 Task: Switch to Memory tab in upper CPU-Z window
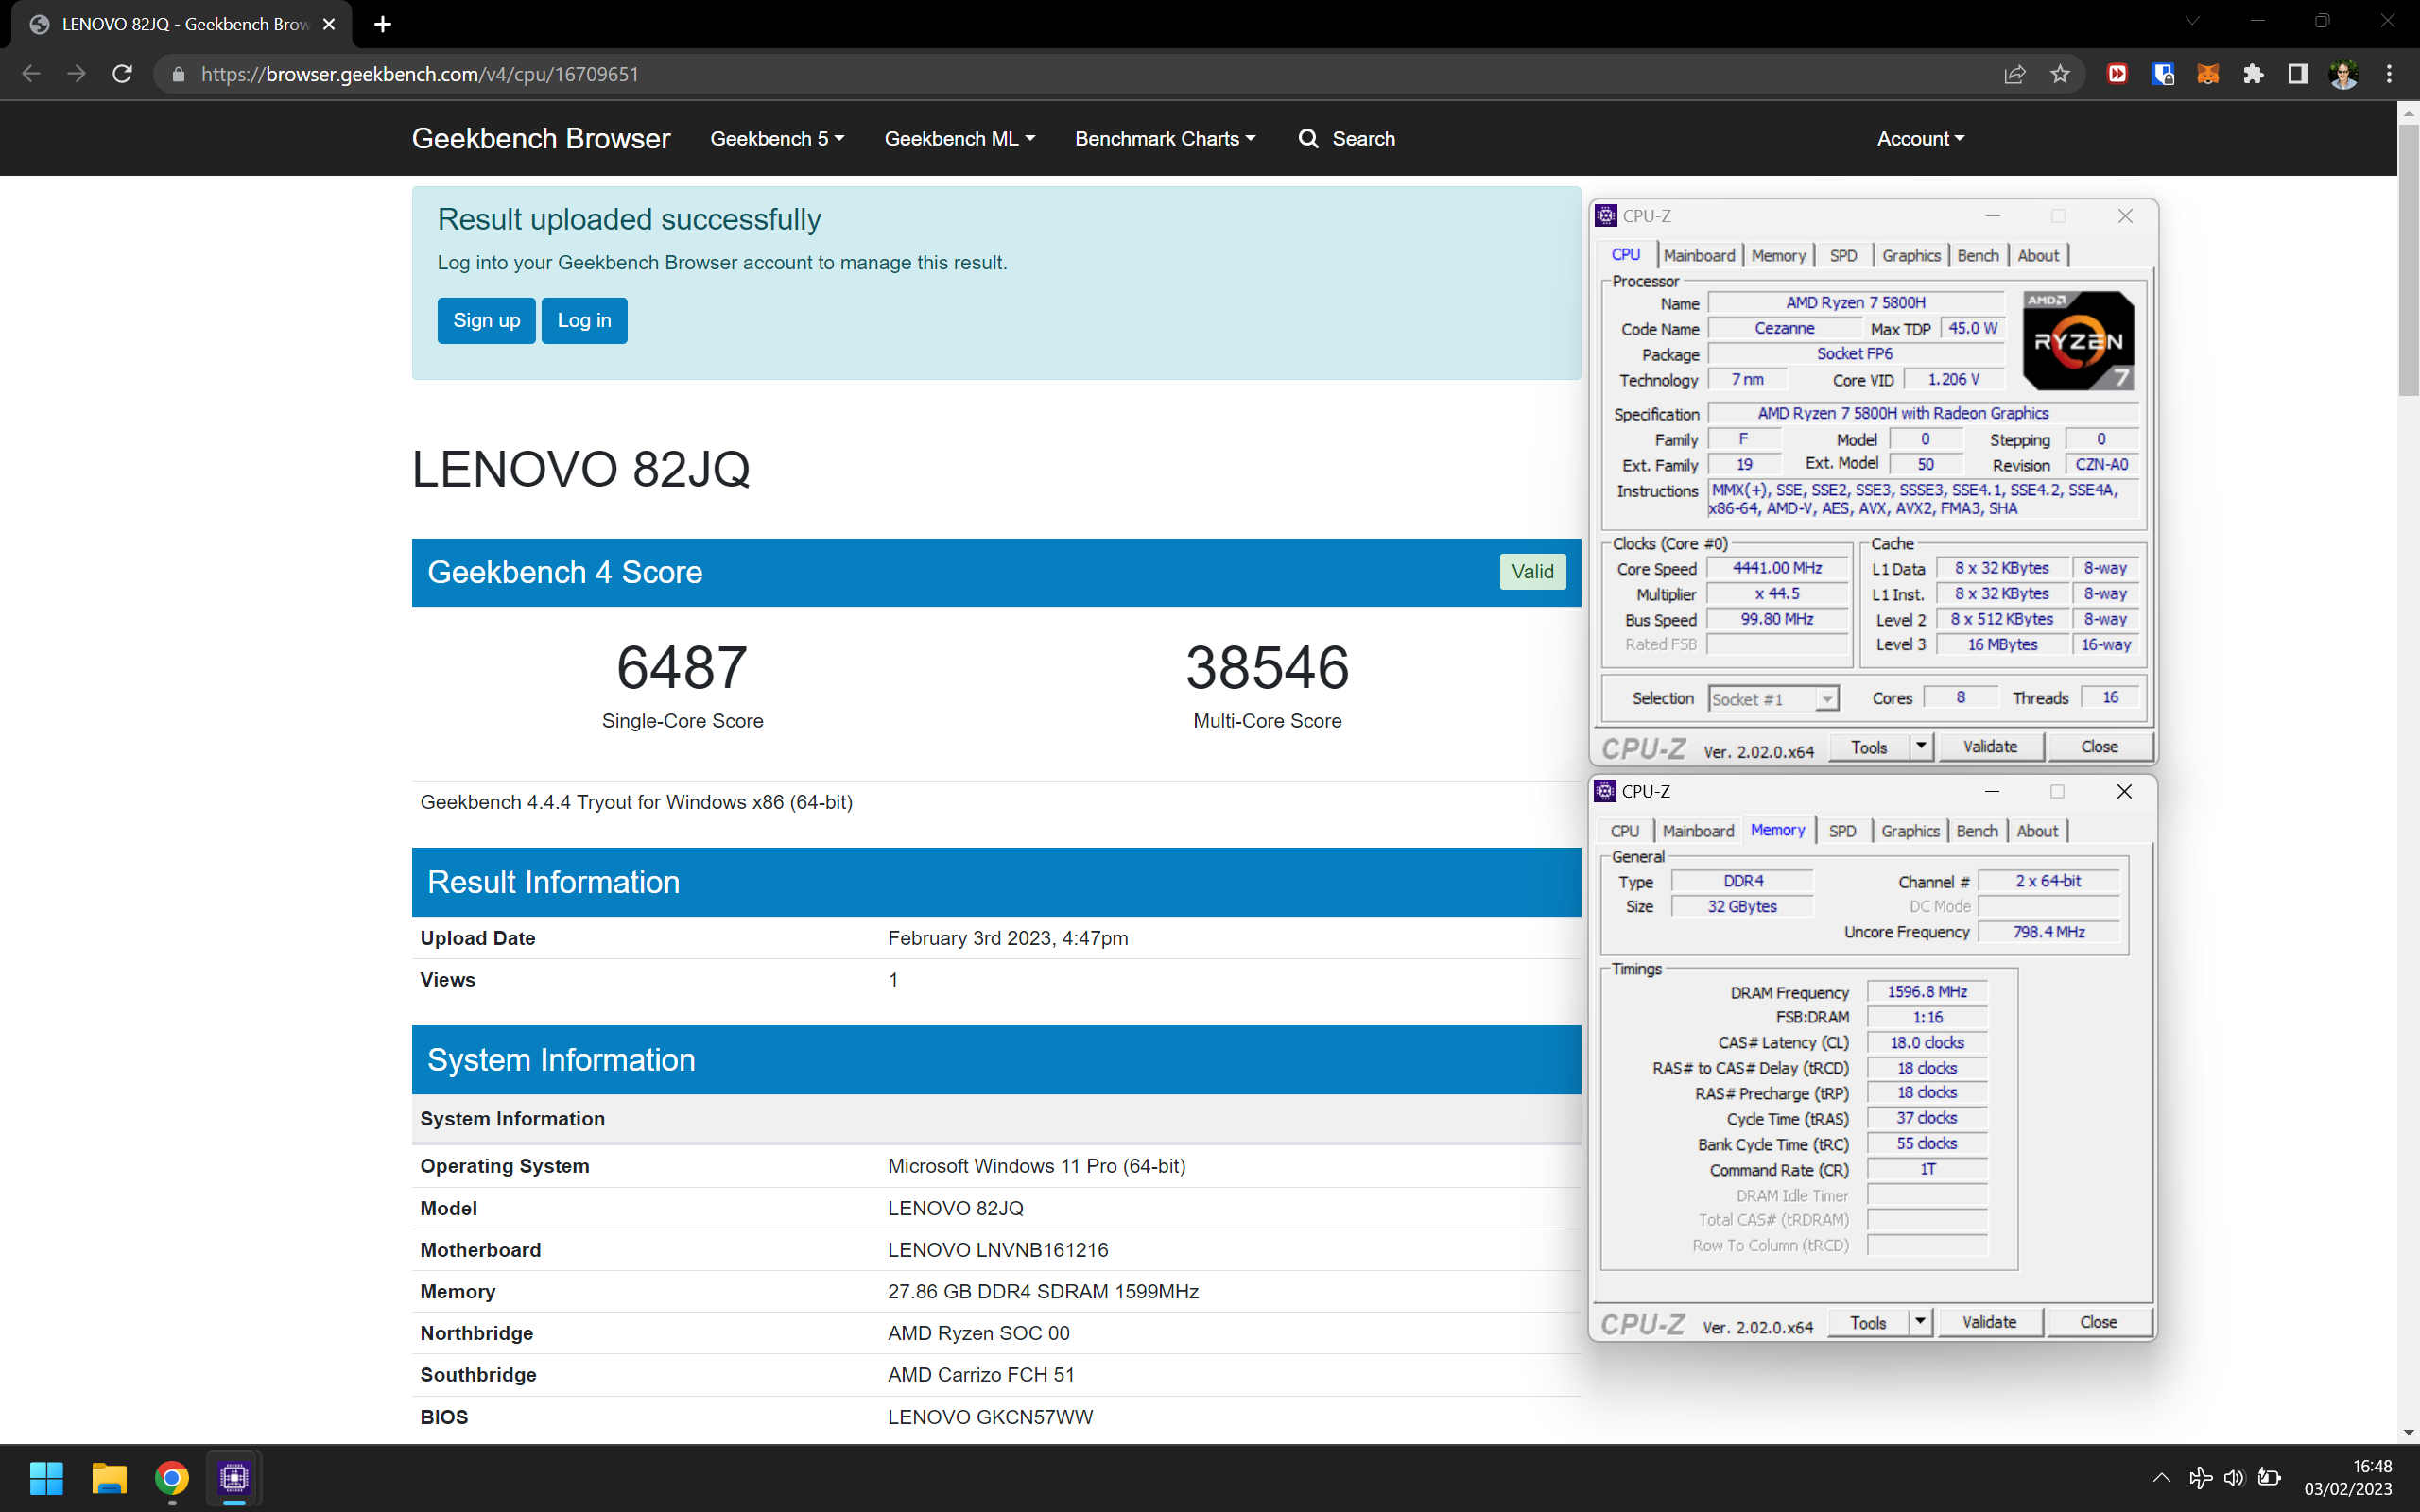coord(1778,256)
